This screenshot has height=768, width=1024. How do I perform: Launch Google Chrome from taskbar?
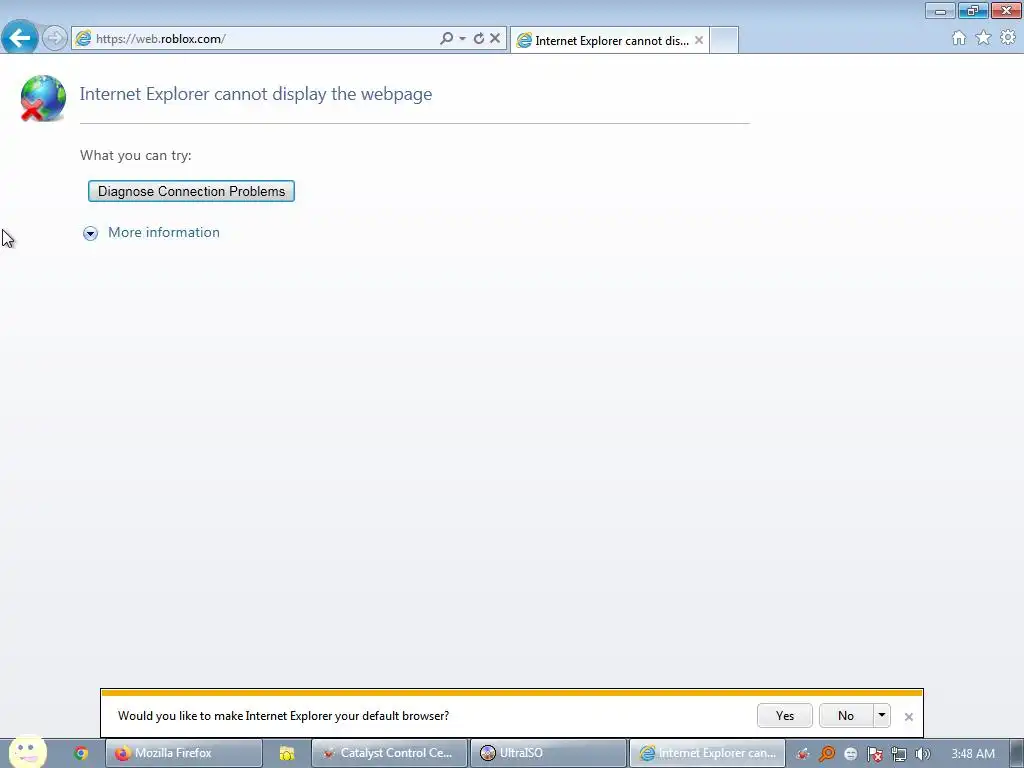click(81, 753)
